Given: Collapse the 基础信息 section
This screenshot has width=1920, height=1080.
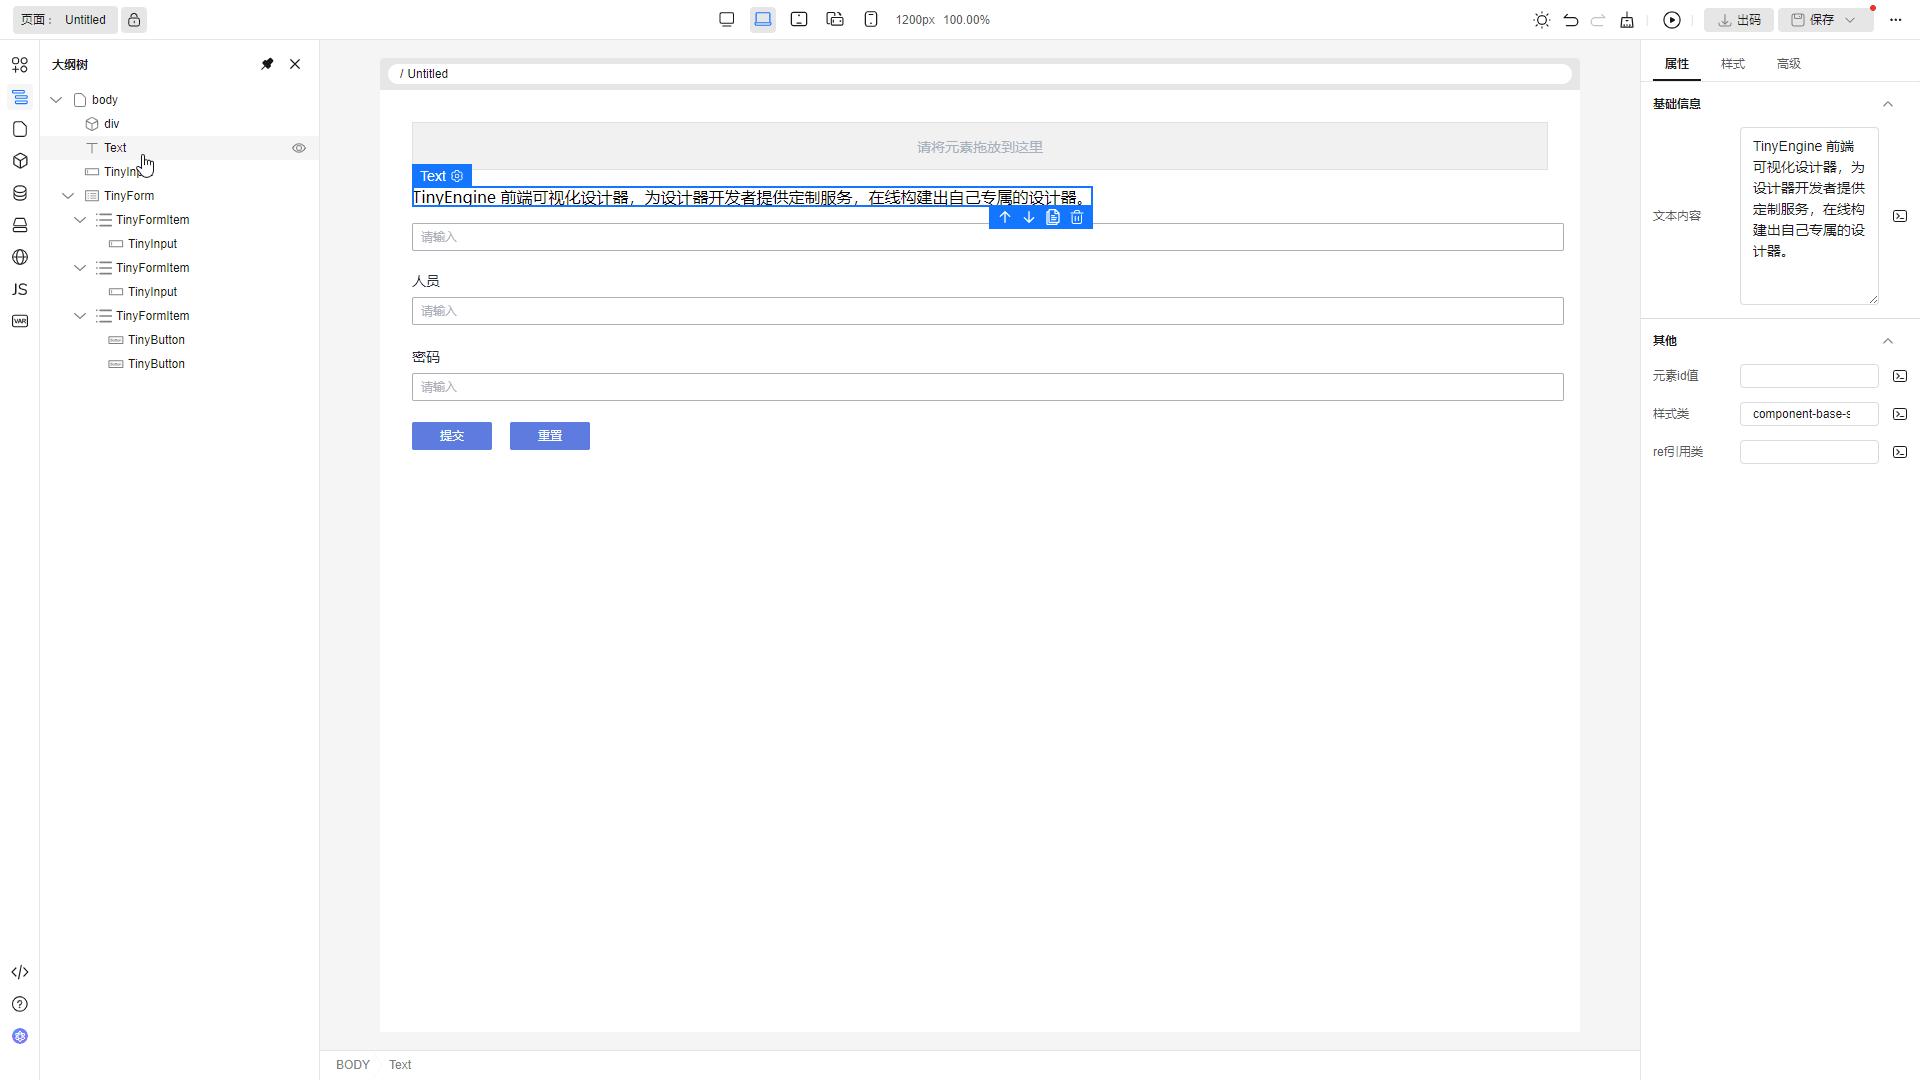Looking at the screenshot, I should click(1888, 104).
